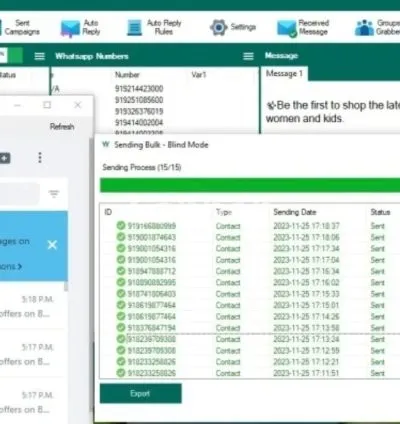Dismiss the blue notification banner with its X
400x424 pixels.
coord(52,245)
